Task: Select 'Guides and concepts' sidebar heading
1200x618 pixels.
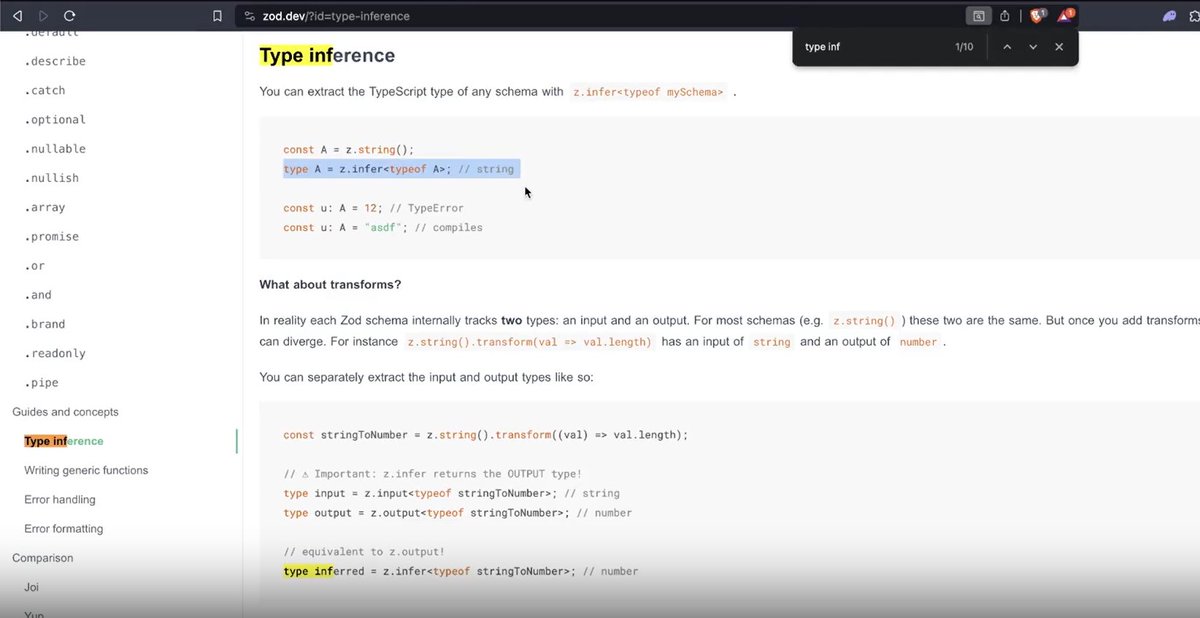Action: tap(65, 412)
